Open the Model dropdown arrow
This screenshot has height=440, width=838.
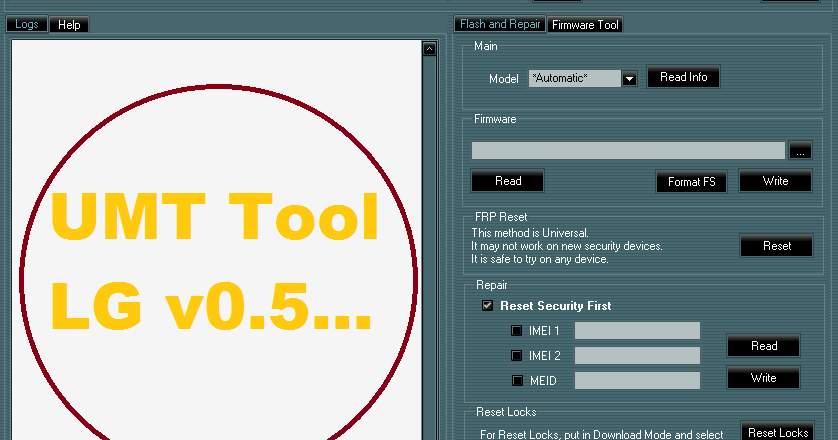[x=629, y=79]
